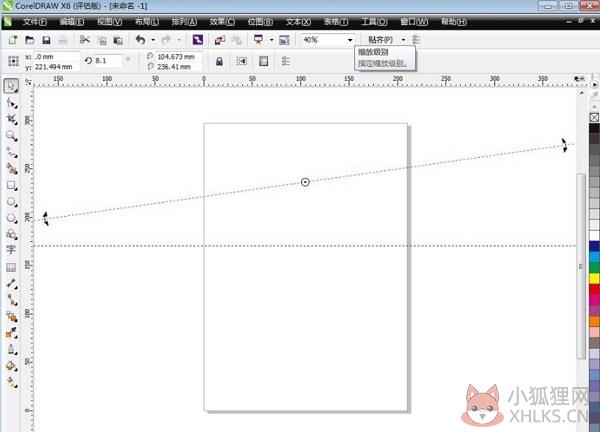Click the Import icon
Image resolution: width=600 pixels, height=432 pixels.
click(x=220, y=40)
